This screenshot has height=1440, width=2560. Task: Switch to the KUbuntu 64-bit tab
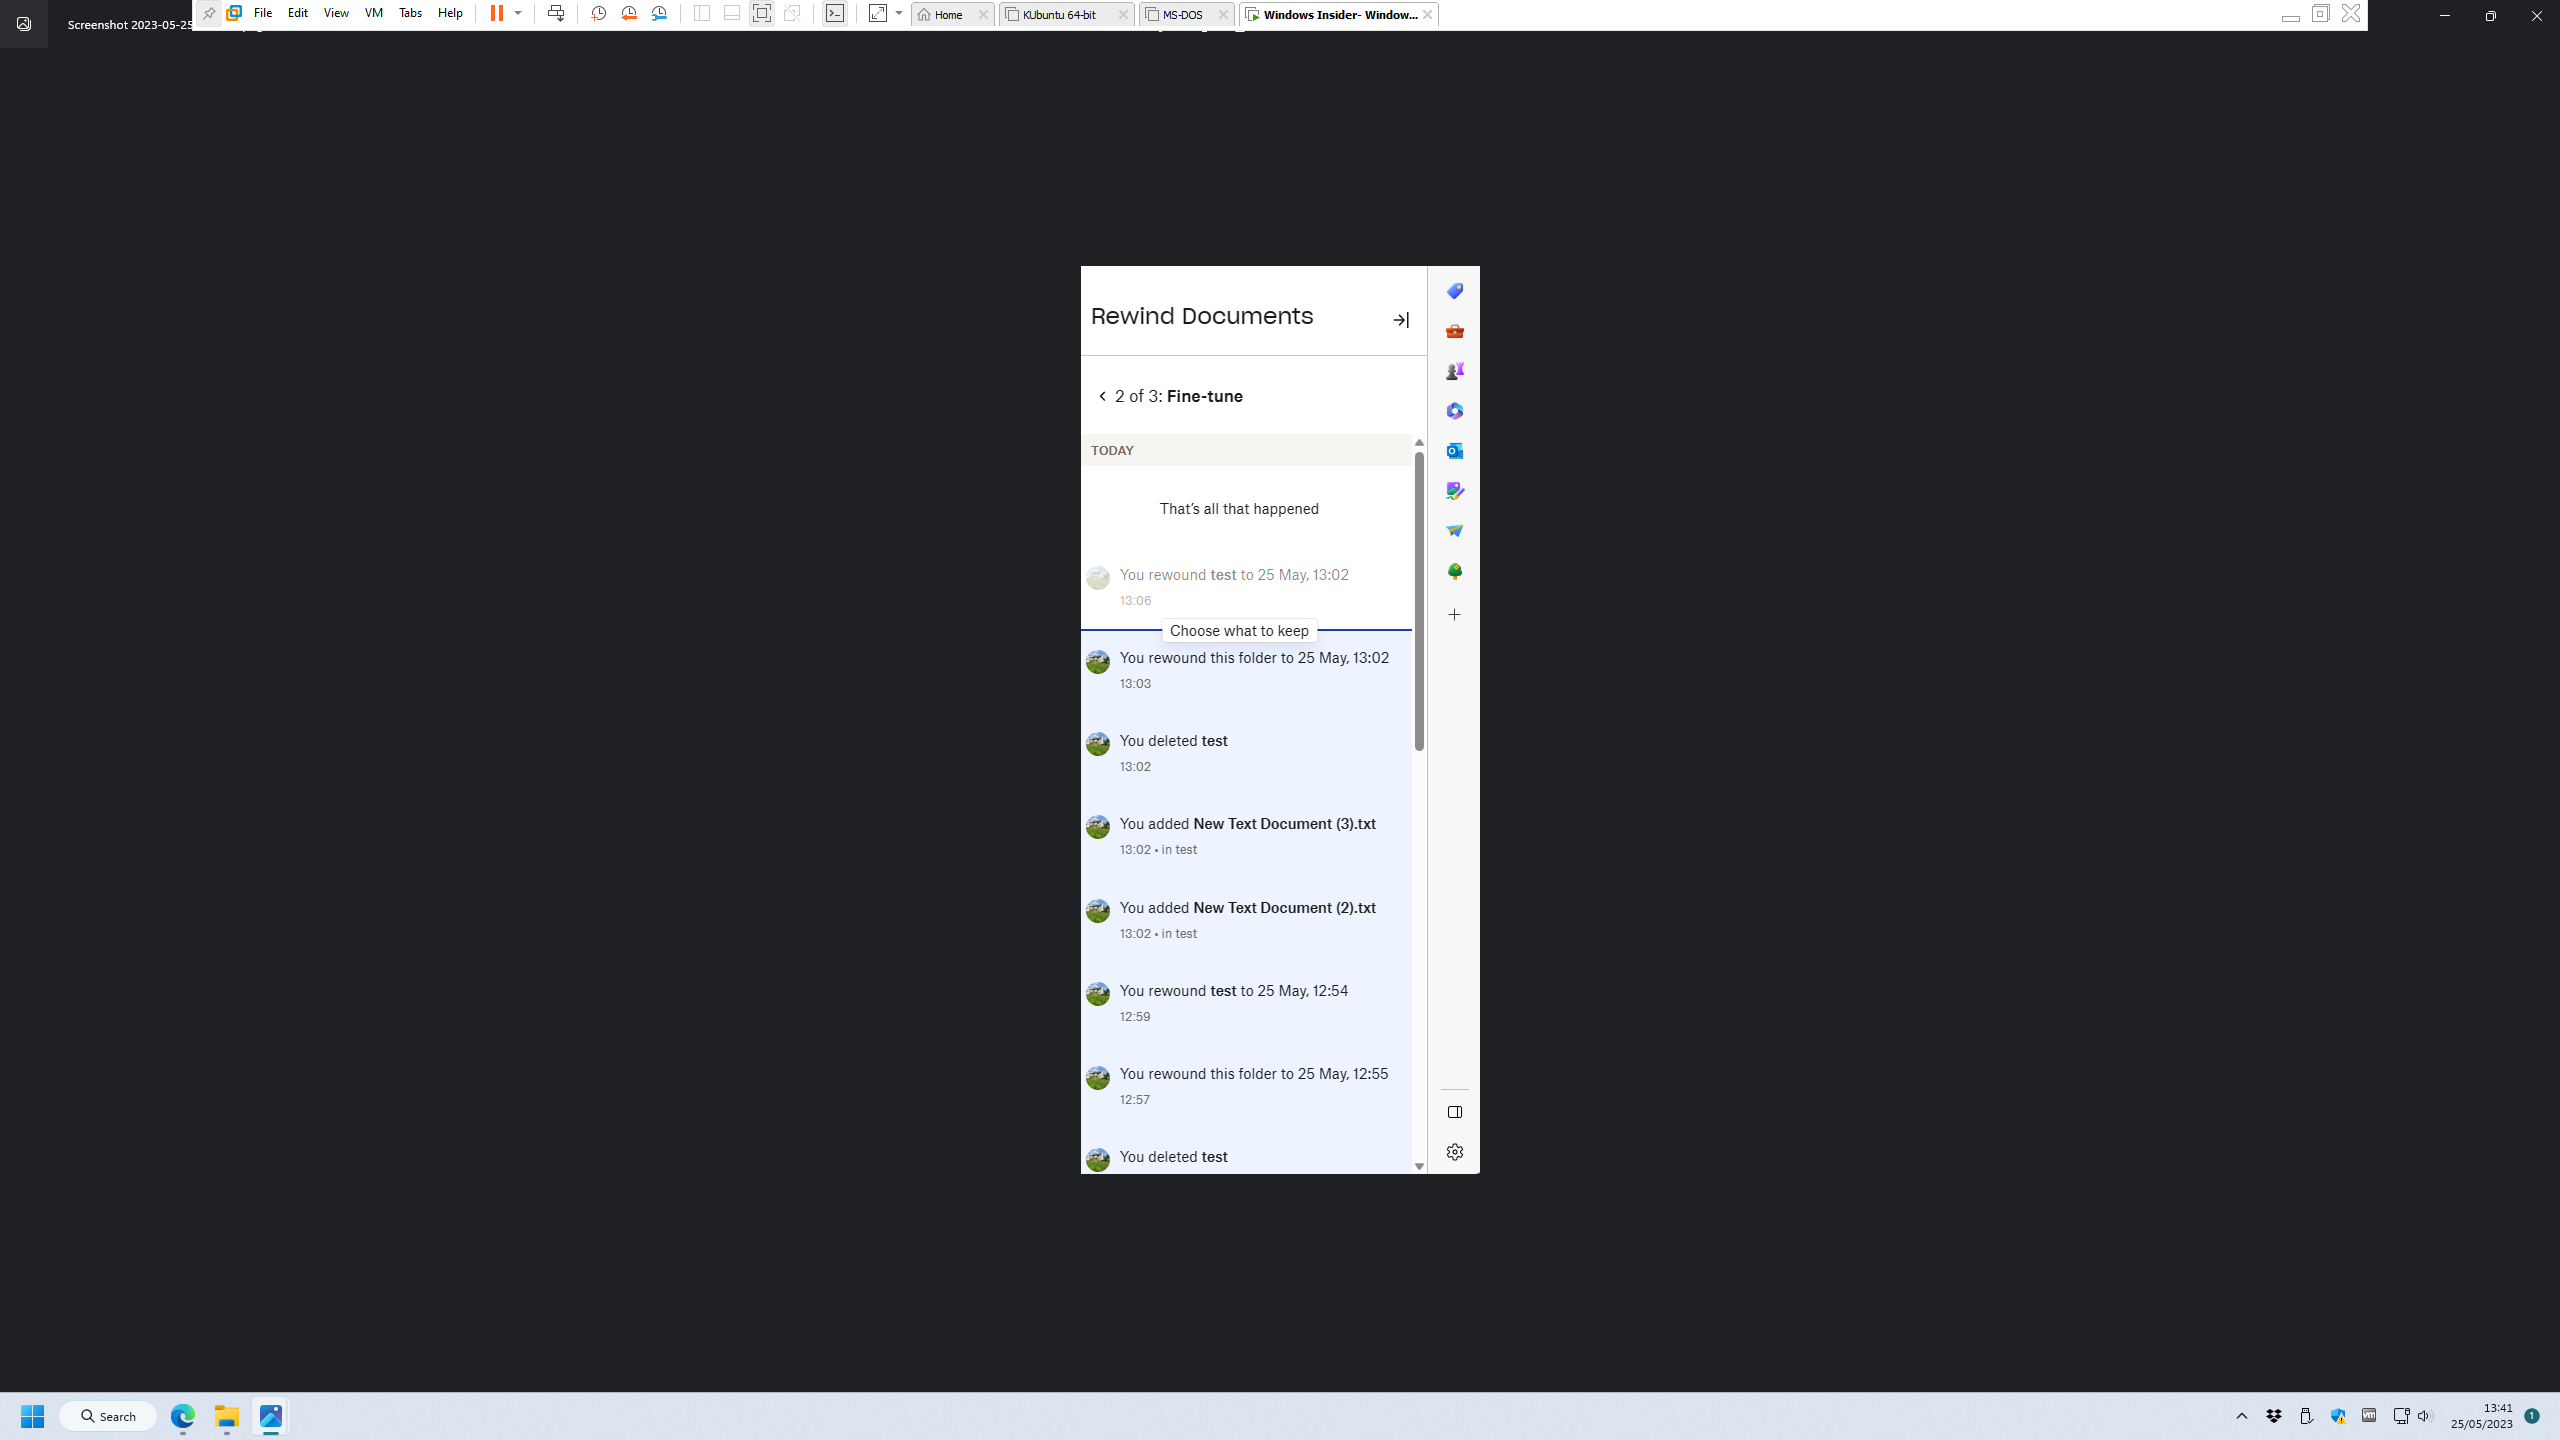(x=1058, y=15)
